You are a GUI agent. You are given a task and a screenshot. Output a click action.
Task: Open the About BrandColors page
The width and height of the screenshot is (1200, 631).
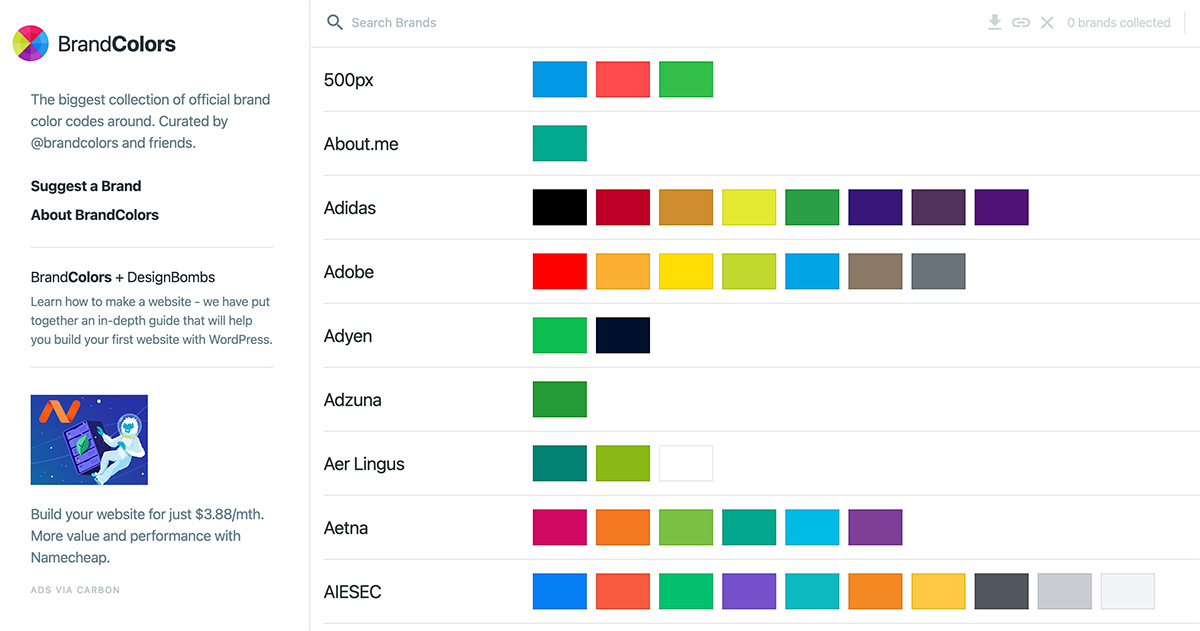click(x=94, y=215)
